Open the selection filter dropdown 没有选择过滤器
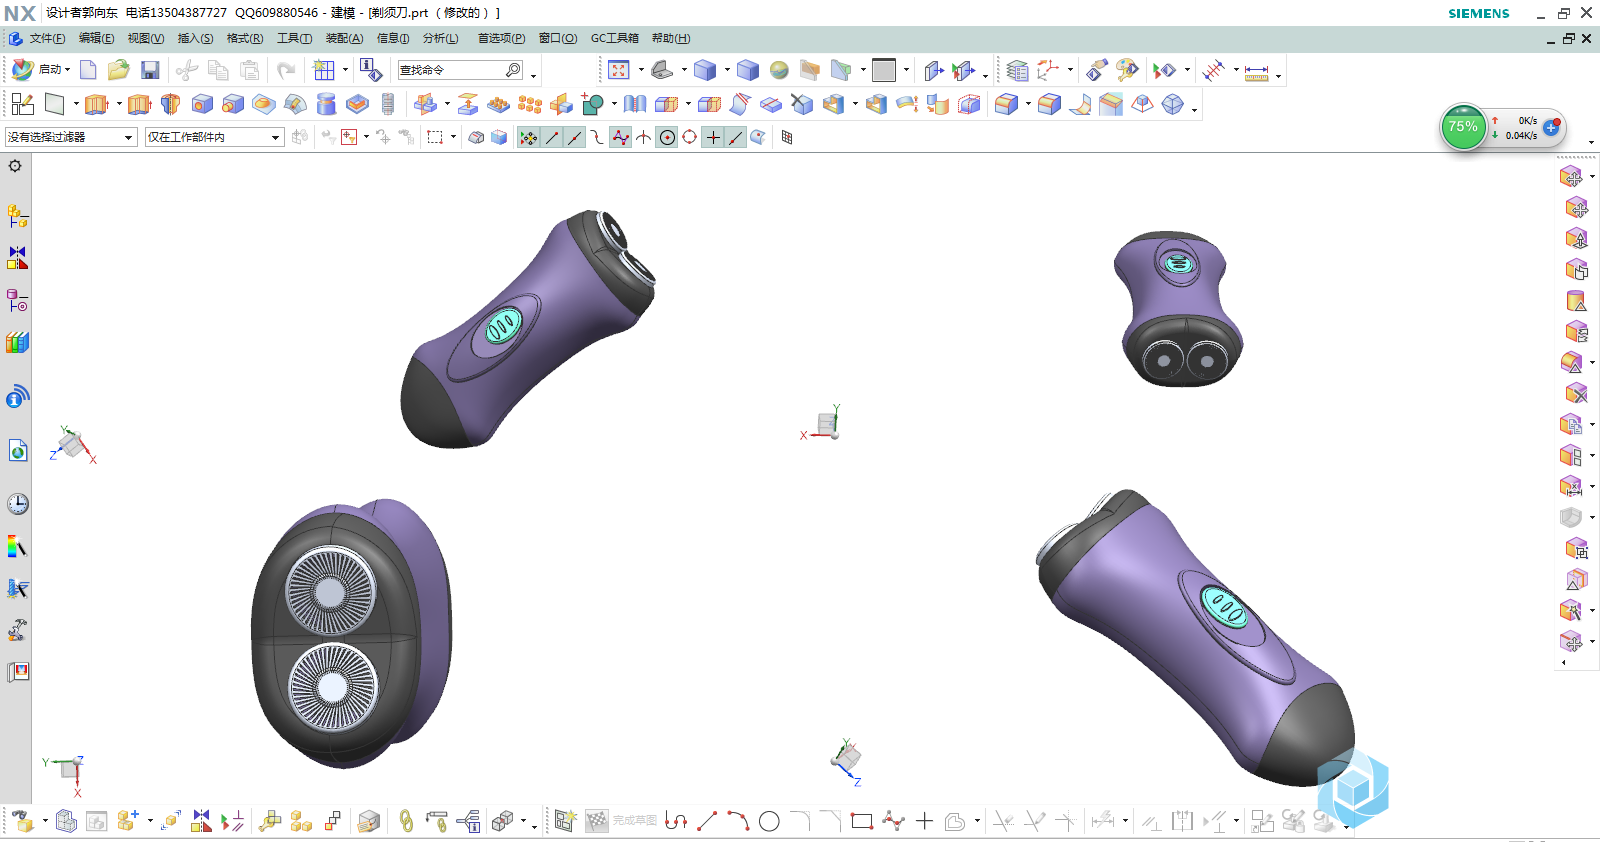 click(71, 137)
